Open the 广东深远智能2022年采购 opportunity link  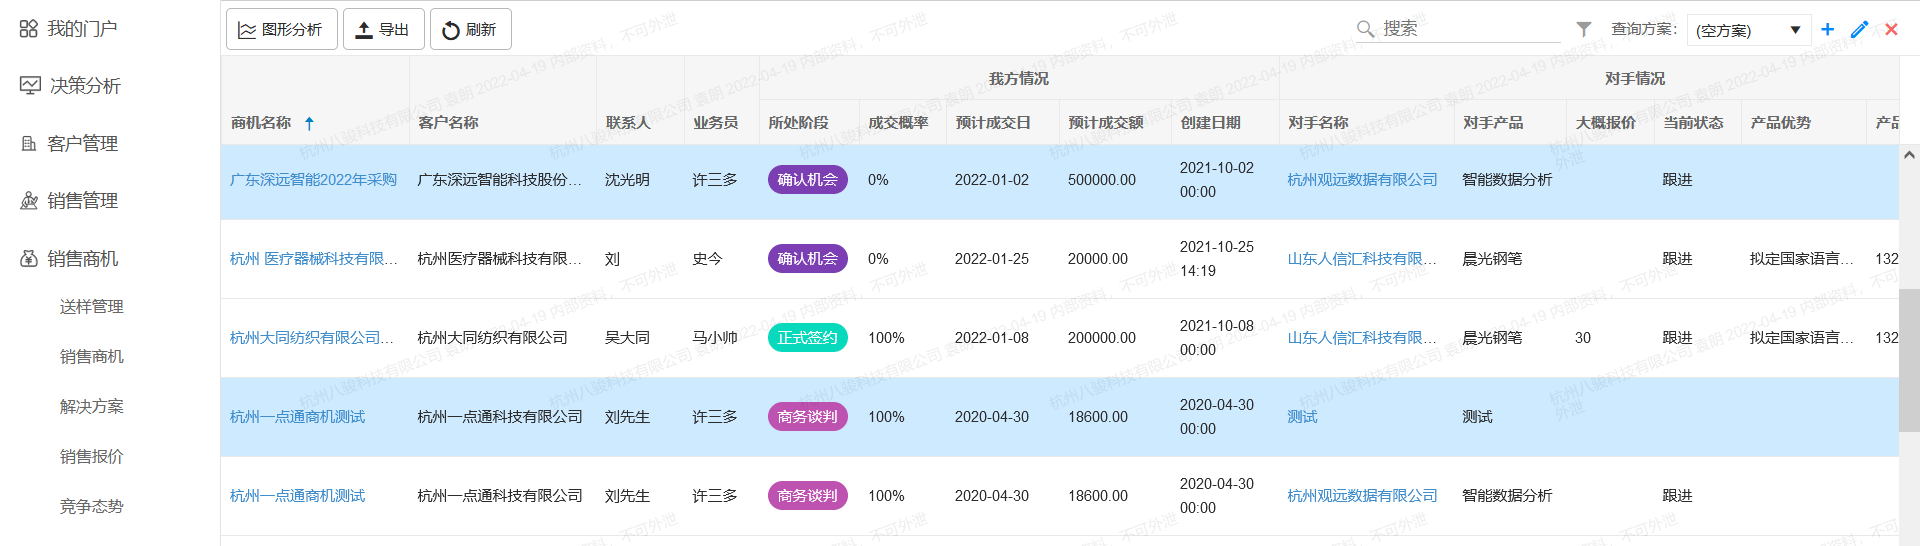tap(313, 180)
